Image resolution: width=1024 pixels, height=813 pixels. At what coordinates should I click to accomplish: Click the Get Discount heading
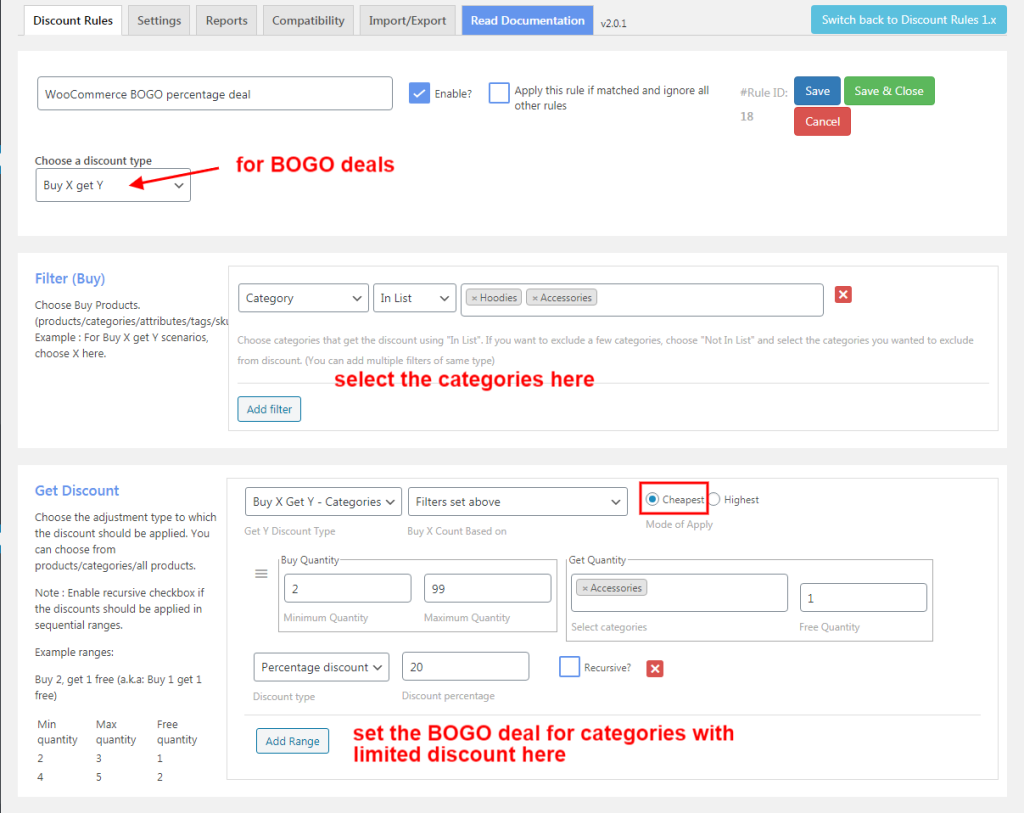(77, 490)
